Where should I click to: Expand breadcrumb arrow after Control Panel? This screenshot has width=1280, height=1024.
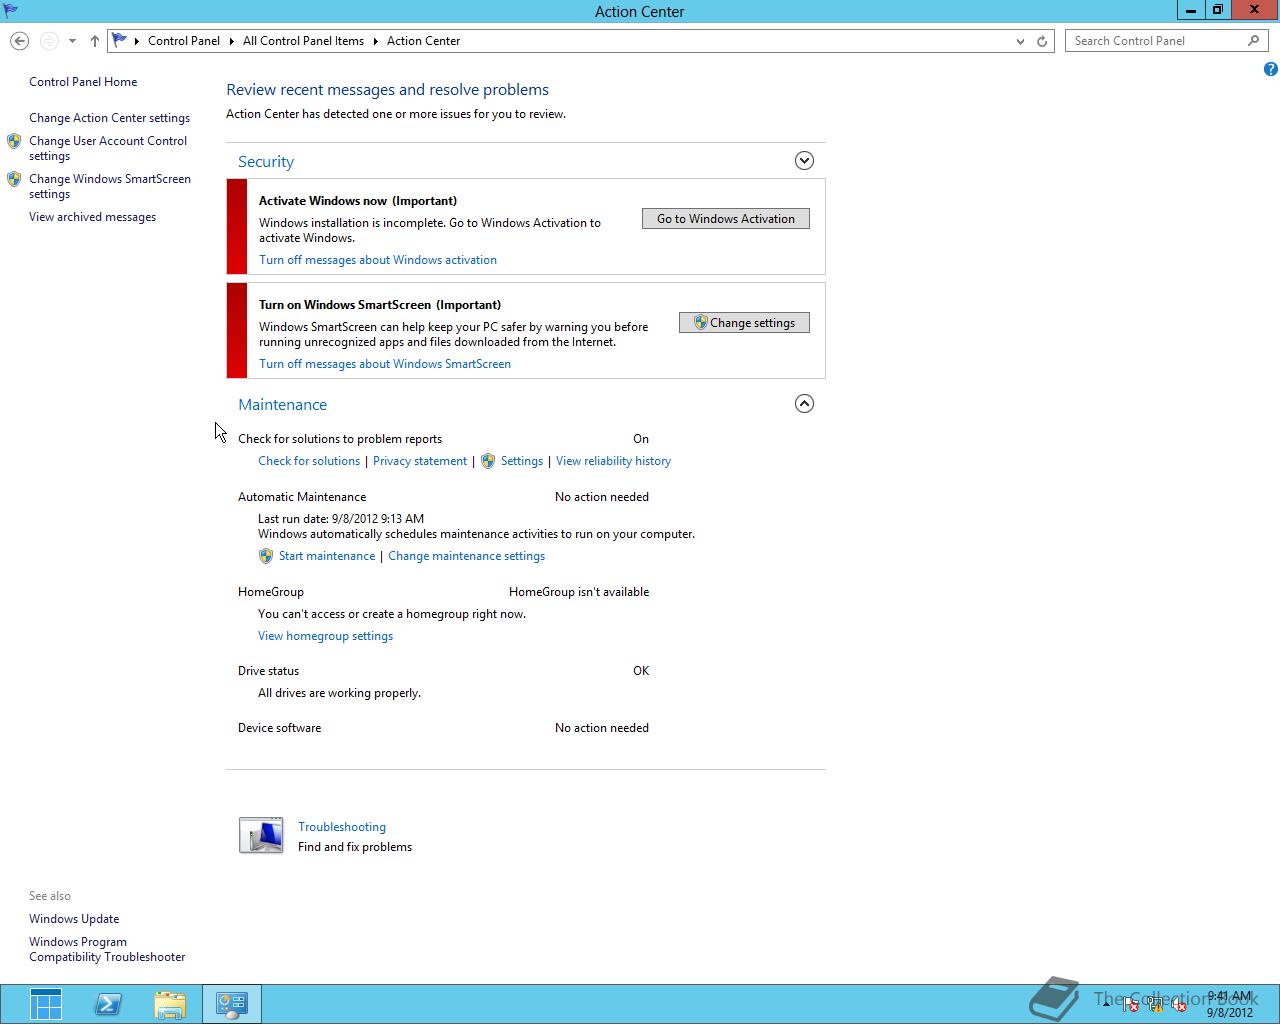click(x=231, y=41)
